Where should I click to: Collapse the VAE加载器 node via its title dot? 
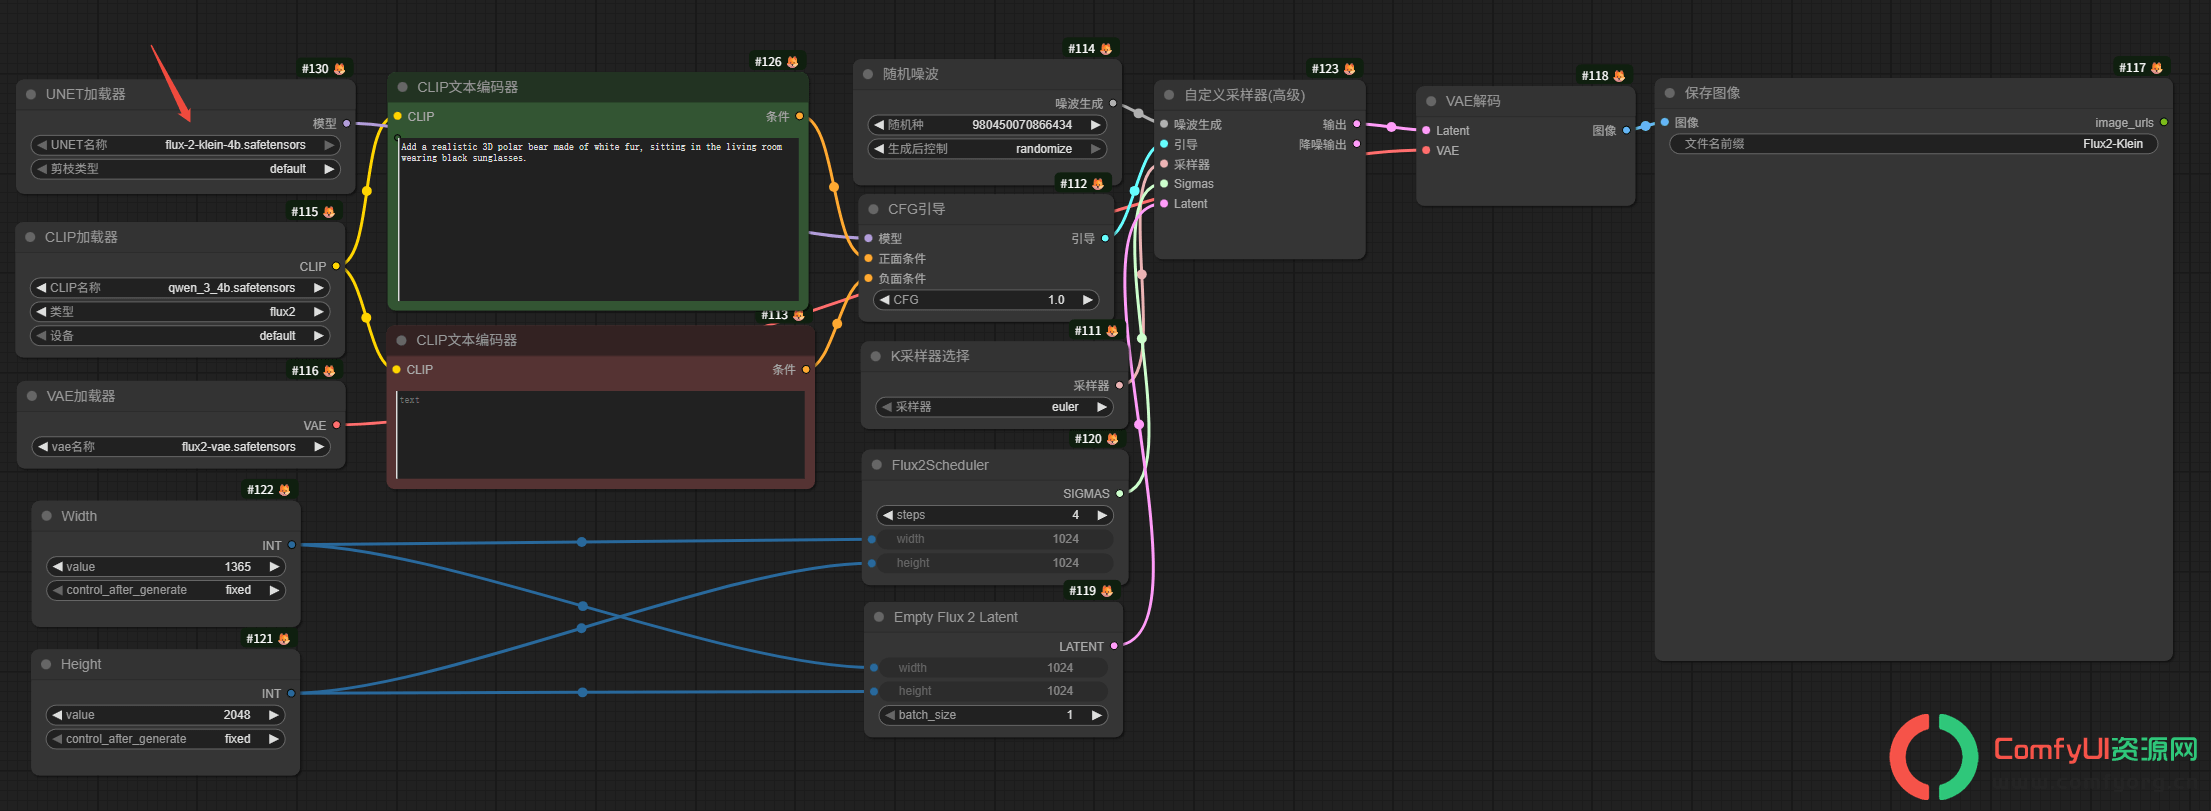click(33, 396)
